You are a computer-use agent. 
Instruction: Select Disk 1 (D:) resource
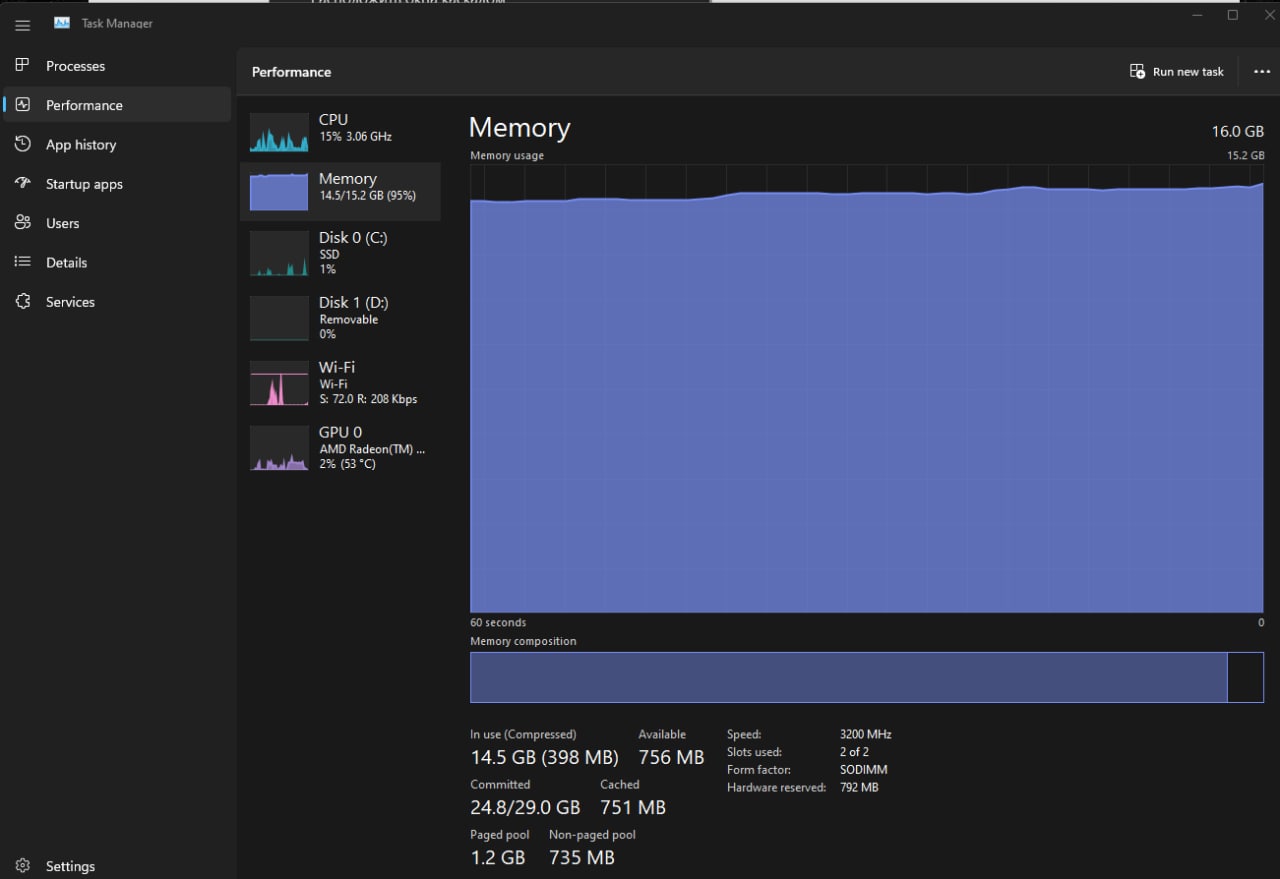pyautogui.click(x=353, y=302)
